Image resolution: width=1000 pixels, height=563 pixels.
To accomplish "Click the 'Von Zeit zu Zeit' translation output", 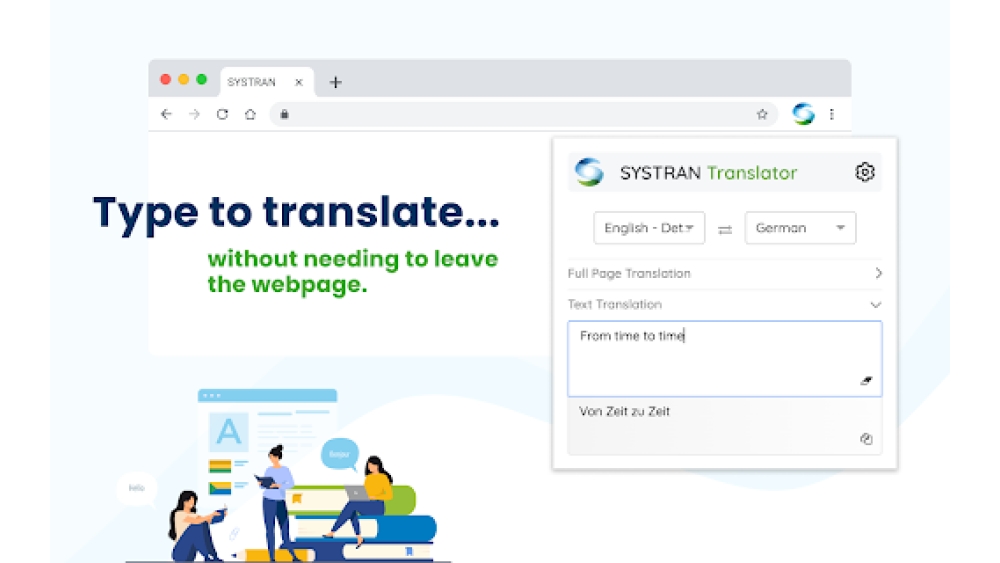I will pyautogui.click(x=724, y=426).
